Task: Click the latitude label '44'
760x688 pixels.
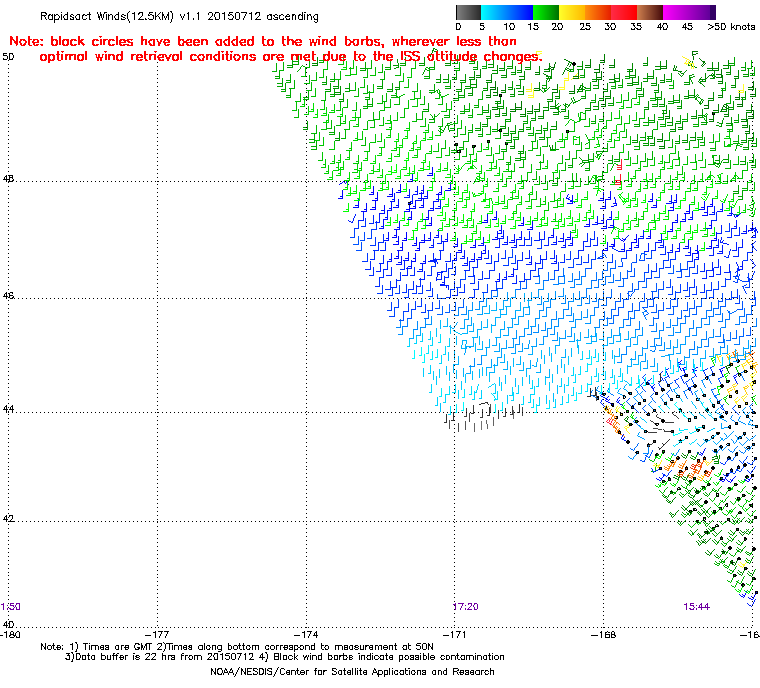Action: point(8,409)
